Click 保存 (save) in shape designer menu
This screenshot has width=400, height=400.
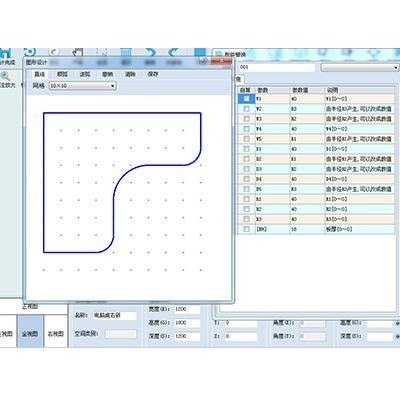coord(153,74)
